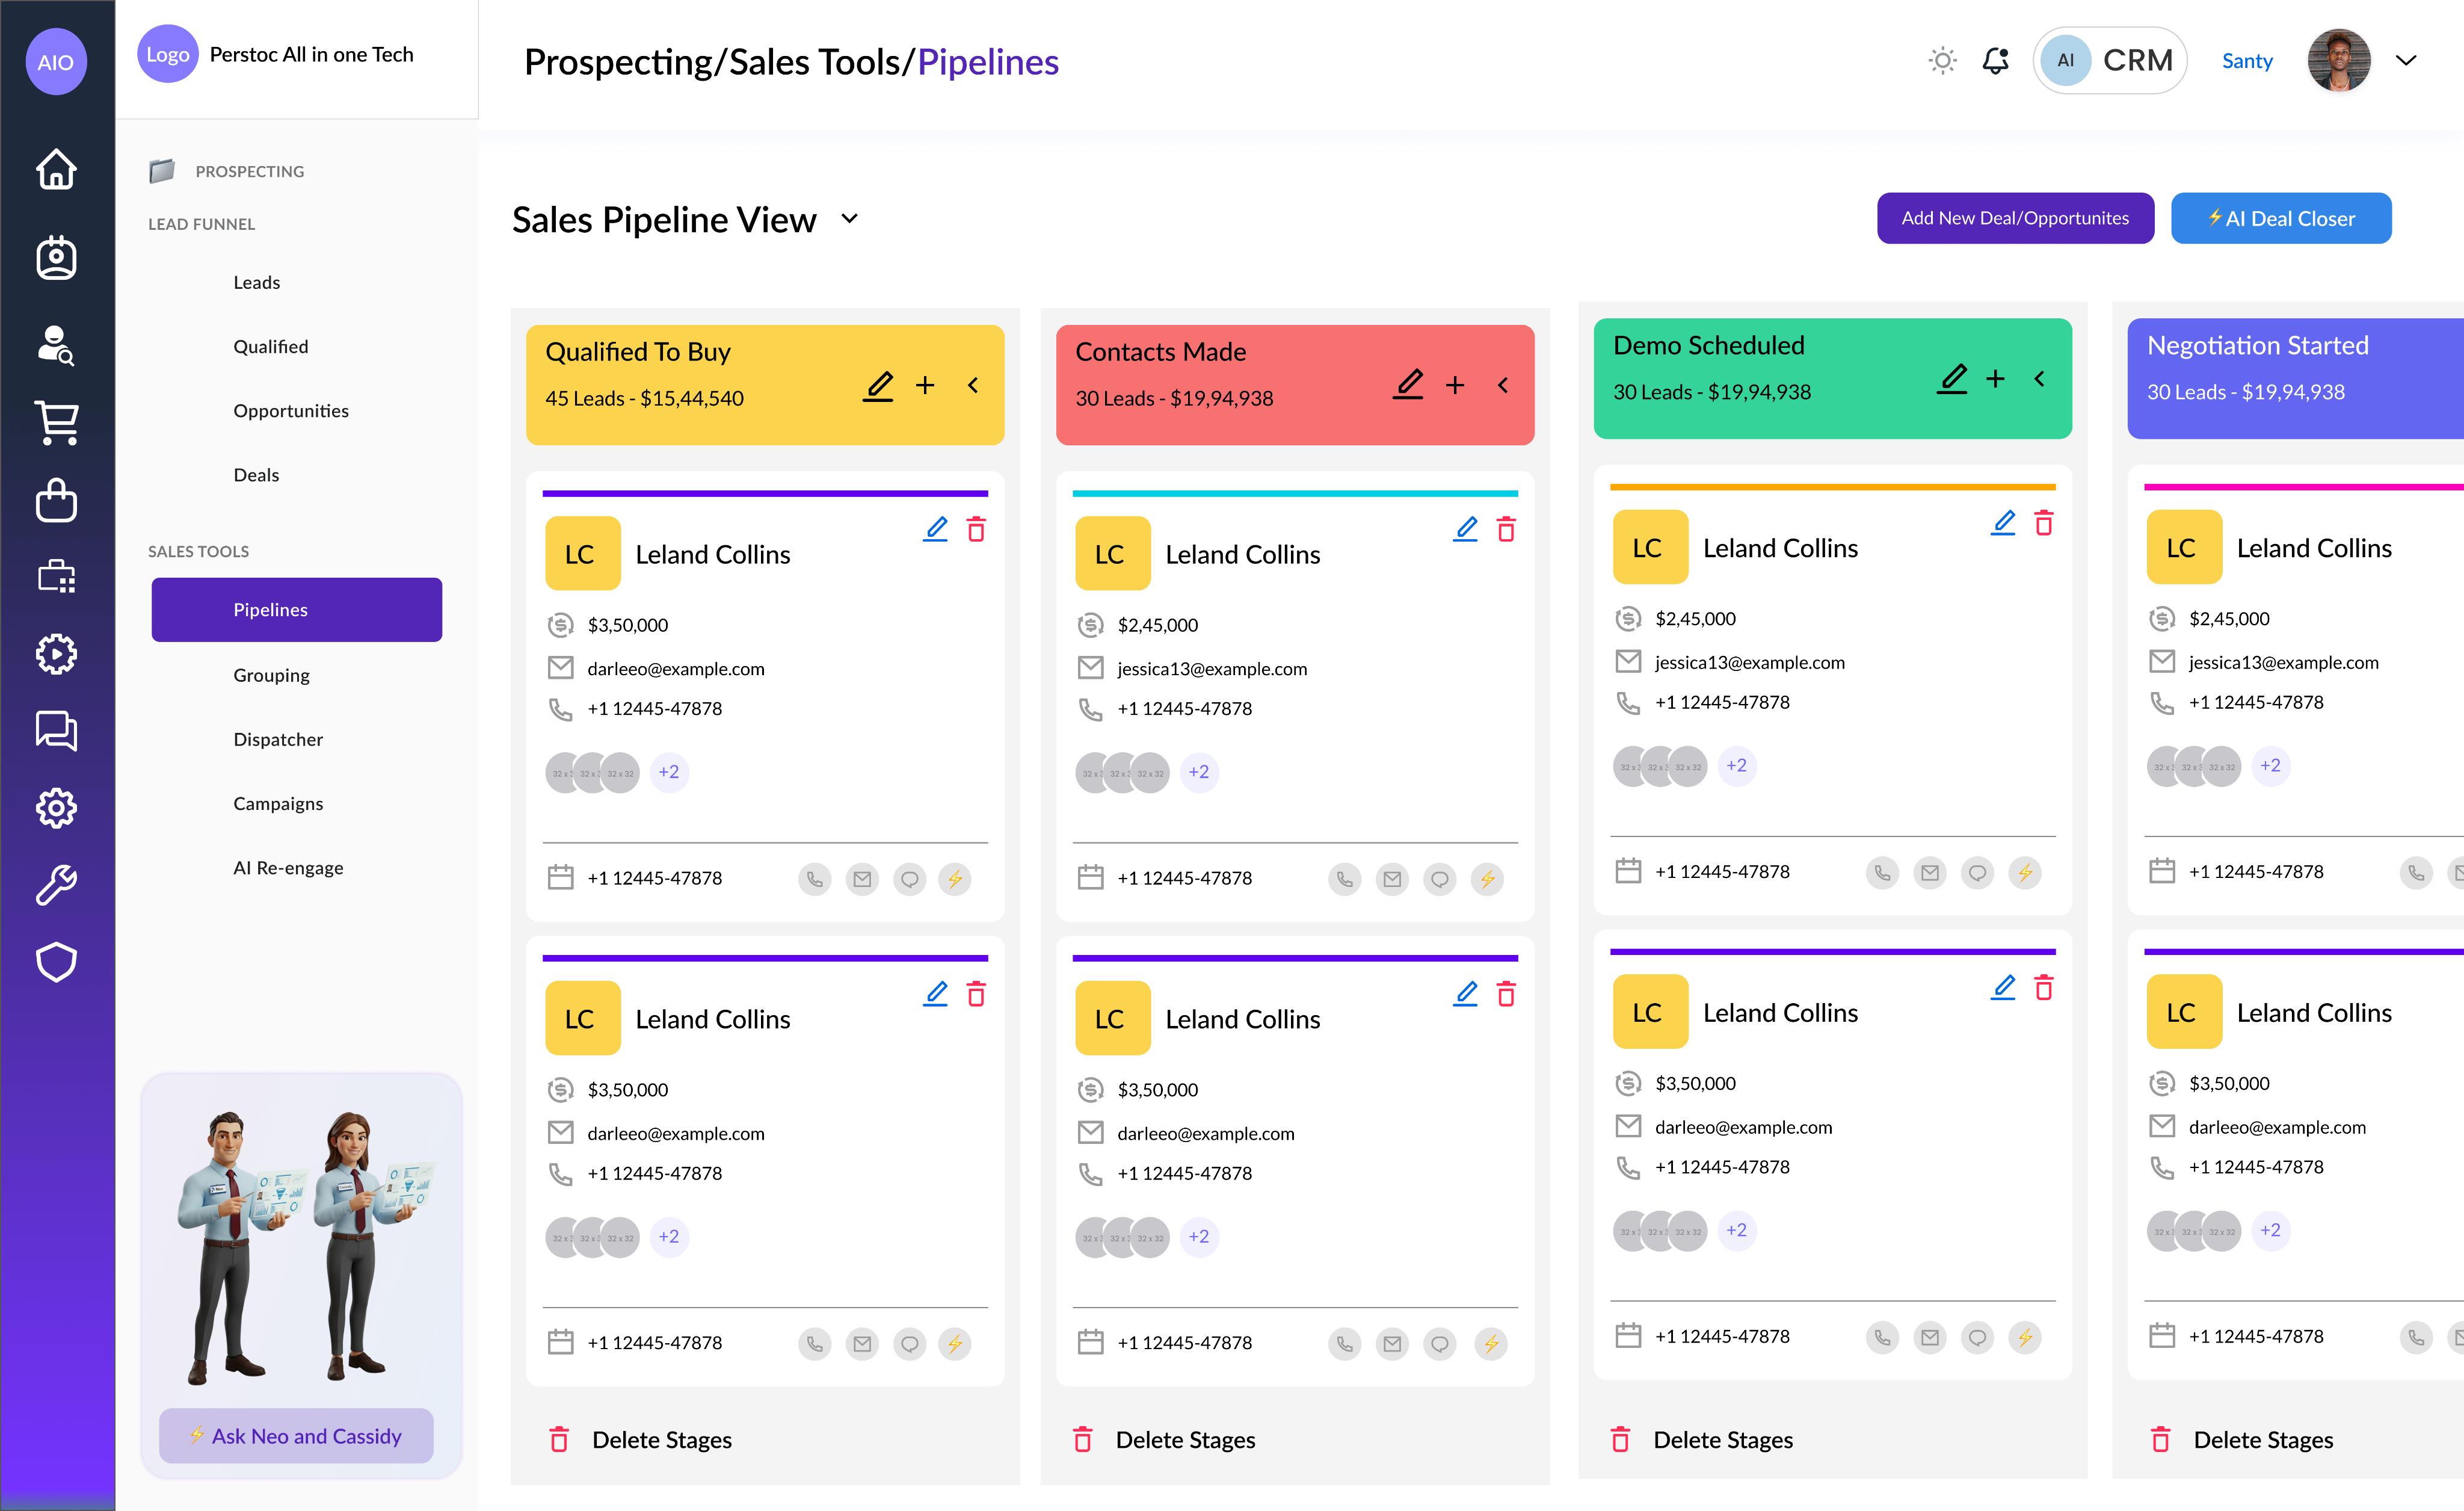Click Ask Neo and Cassidy button
Screen dimensions: 2464x1511
click(x=296, y=1435)
